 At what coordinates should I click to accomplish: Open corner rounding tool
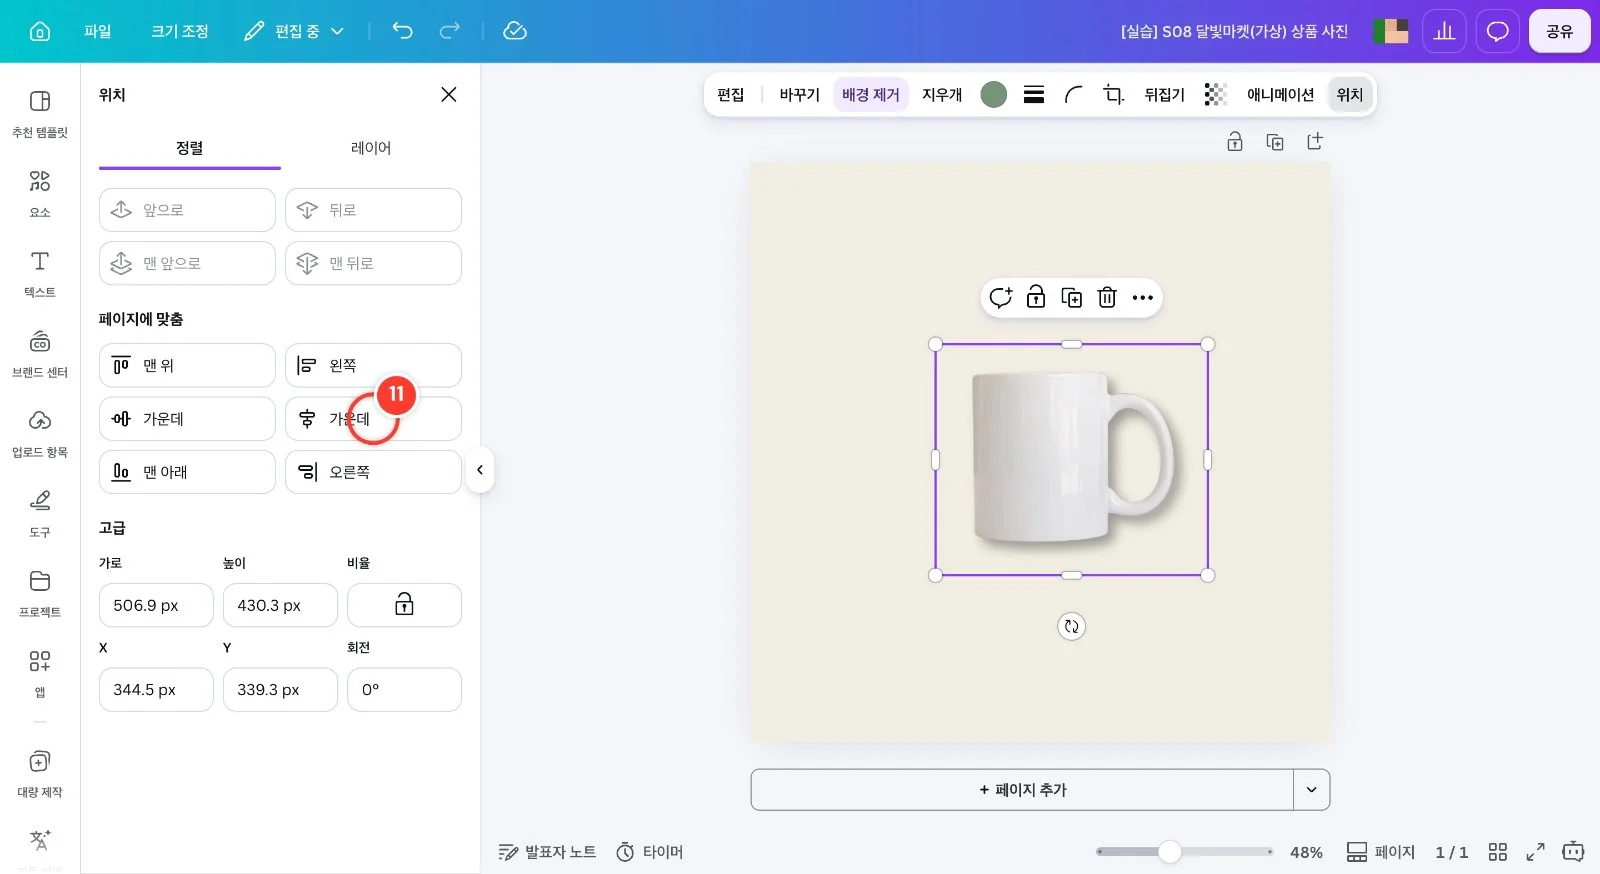tap(1074, 95)
